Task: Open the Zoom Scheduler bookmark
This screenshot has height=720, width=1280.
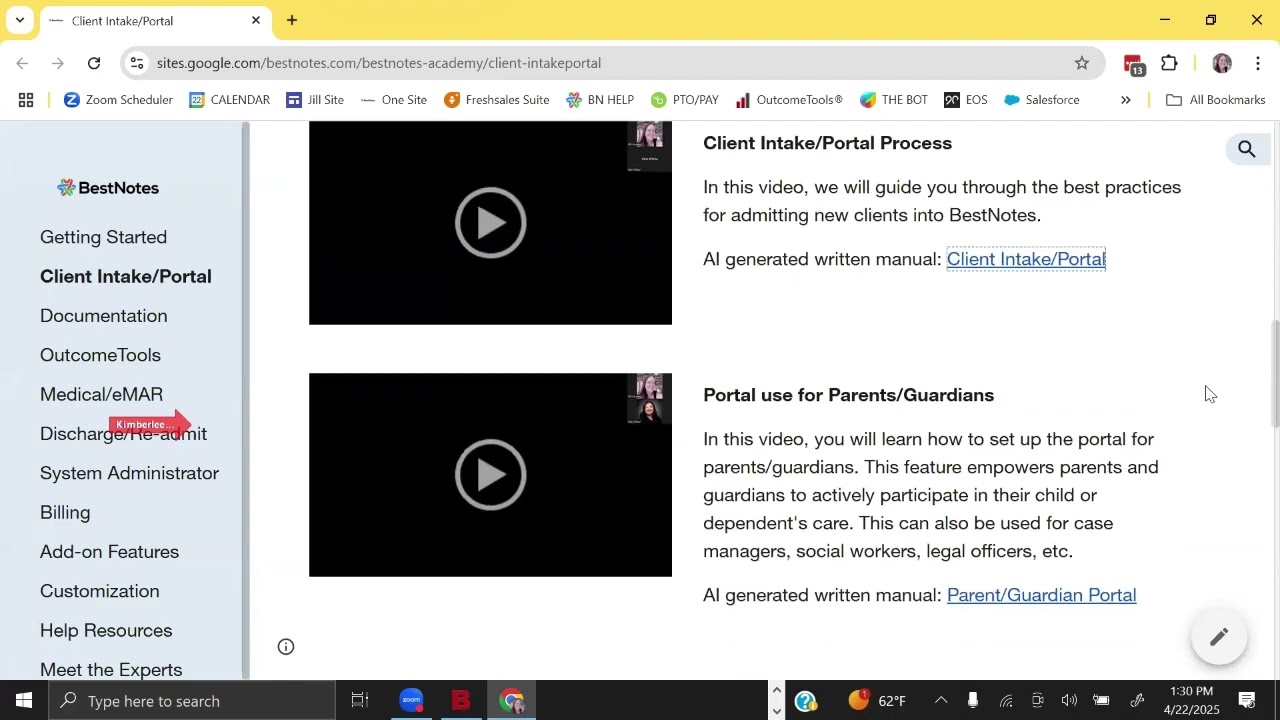Action: [x=118, y=100]
